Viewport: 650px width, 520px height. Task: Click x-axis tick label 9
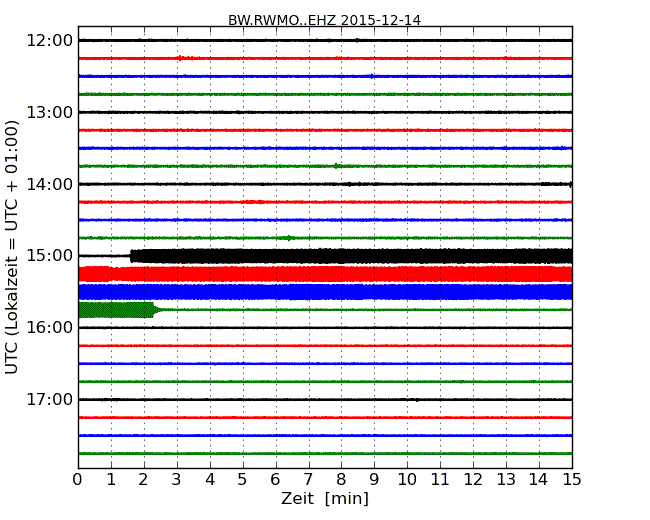click(374, 480)
